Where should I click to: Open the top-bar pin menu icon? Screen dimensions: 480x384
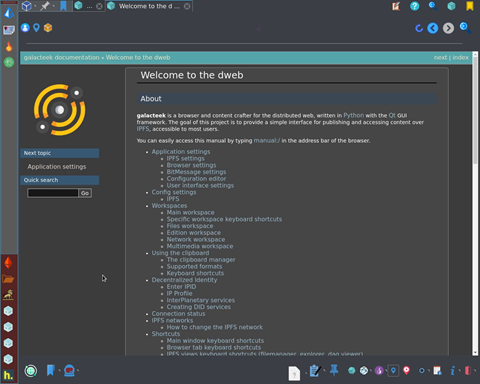[45, 6]
